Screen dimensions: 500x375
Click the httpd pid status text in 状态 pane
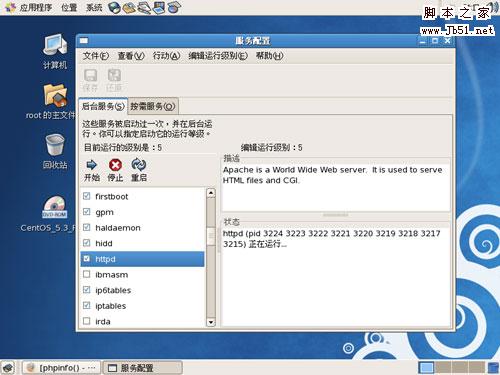click(x=331, y=239)
